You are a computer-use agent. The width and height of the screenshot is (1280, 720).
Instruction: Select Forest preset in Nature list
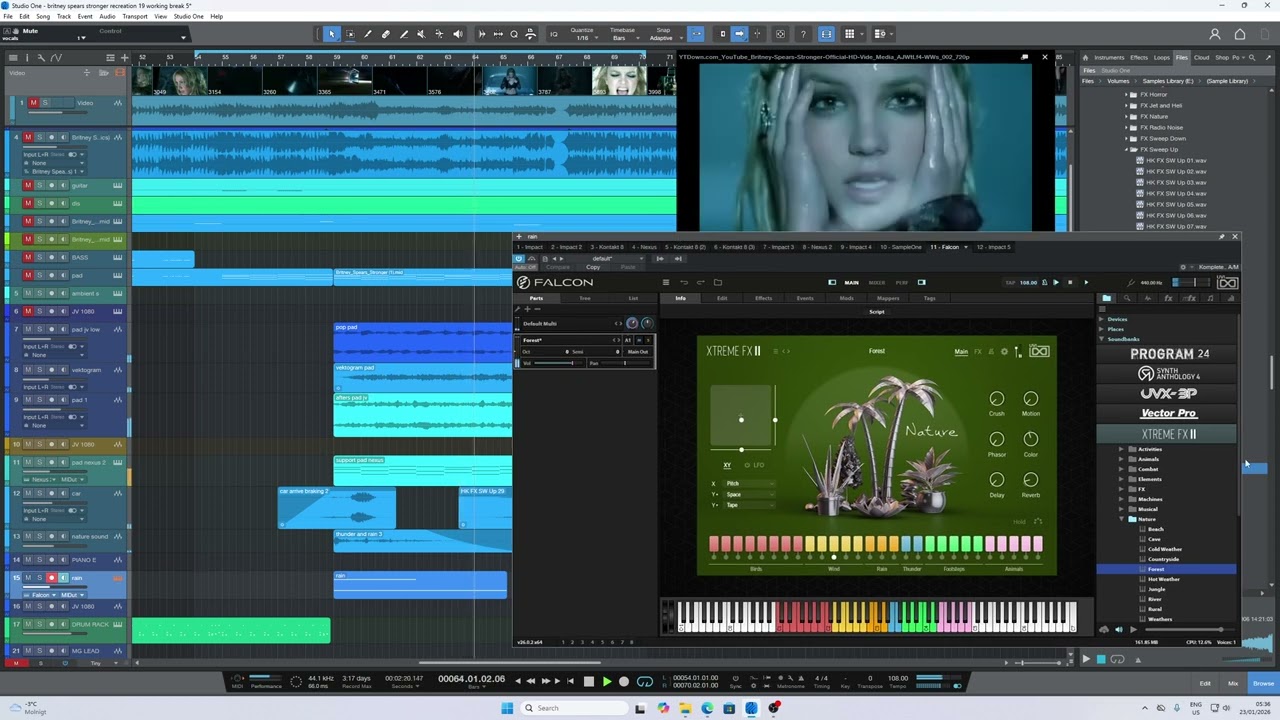[1166, 569]
